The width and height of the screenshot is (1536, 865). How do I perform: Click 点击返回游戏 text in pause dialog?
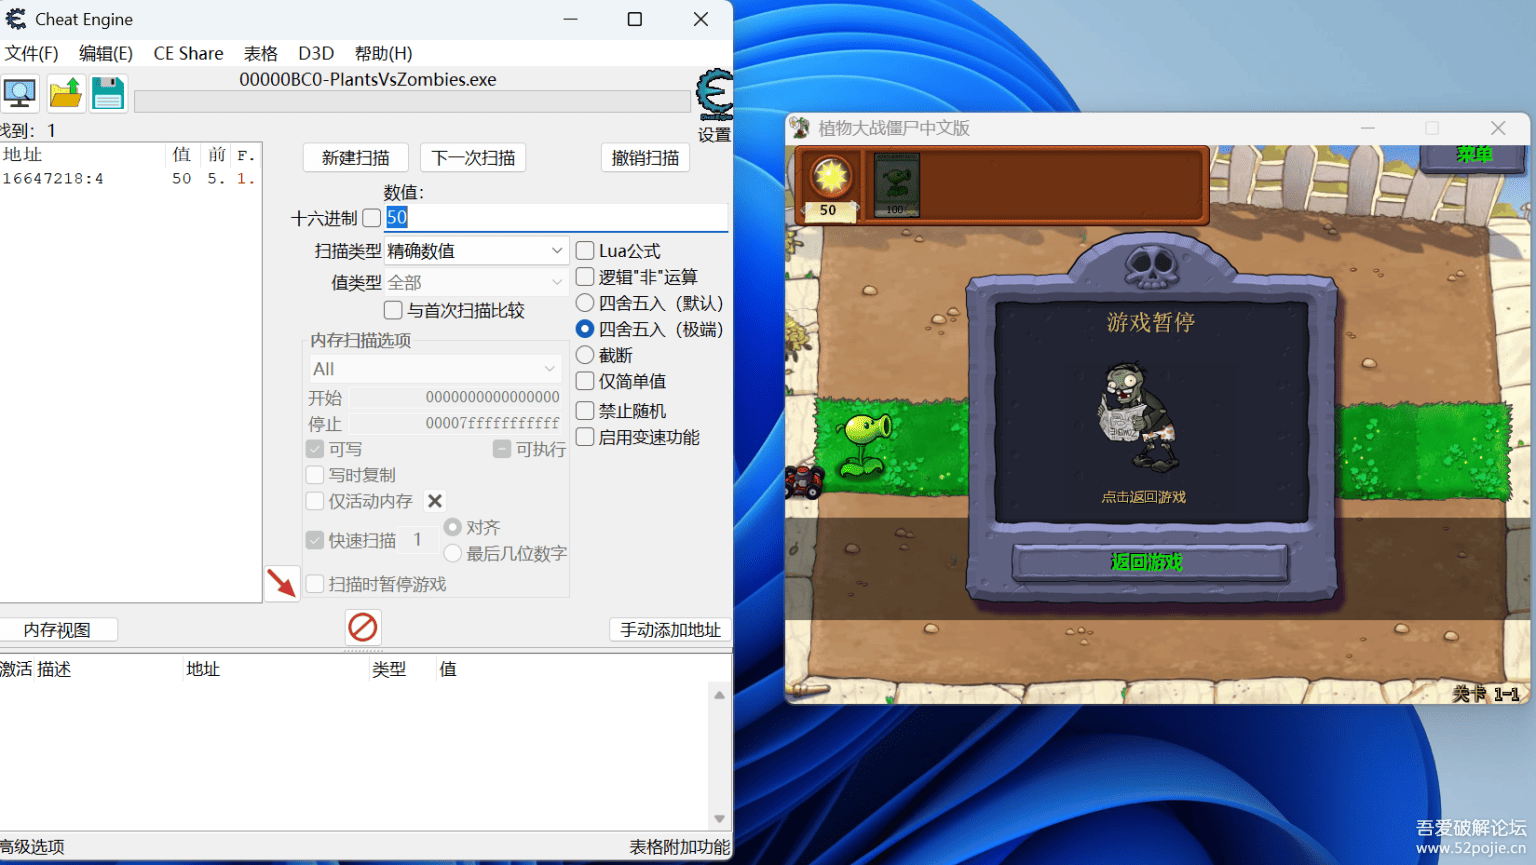1143,497
